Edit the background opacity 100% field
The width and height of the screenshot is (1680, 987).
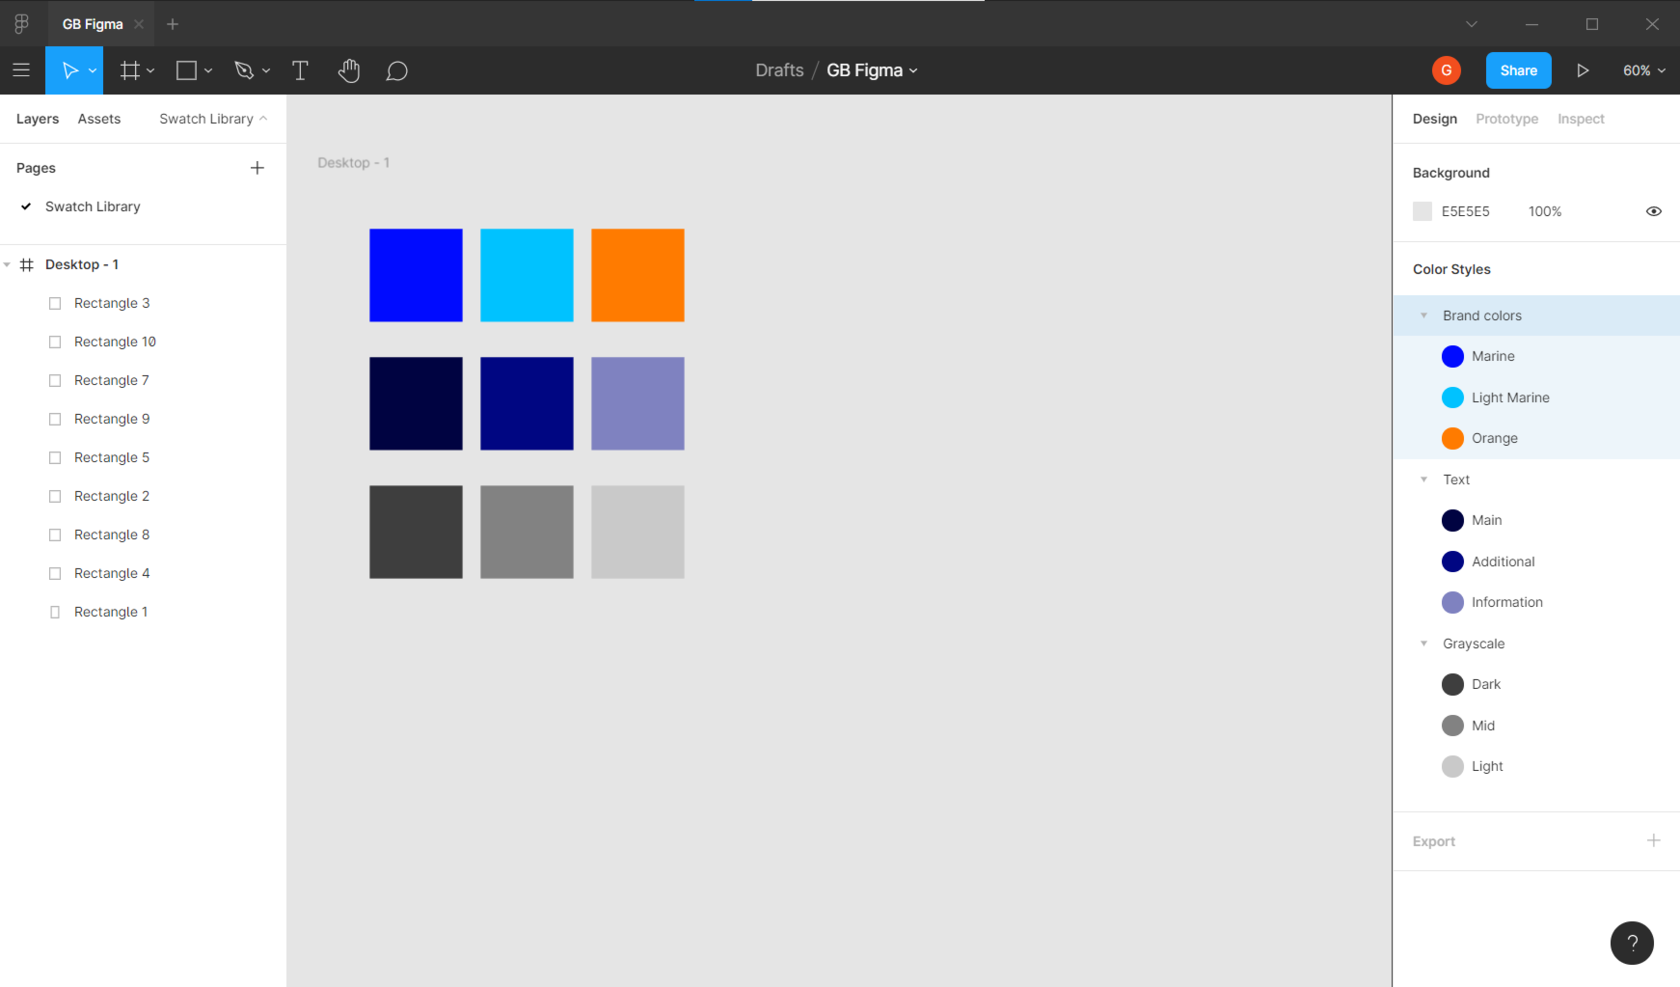[1545, 211]
